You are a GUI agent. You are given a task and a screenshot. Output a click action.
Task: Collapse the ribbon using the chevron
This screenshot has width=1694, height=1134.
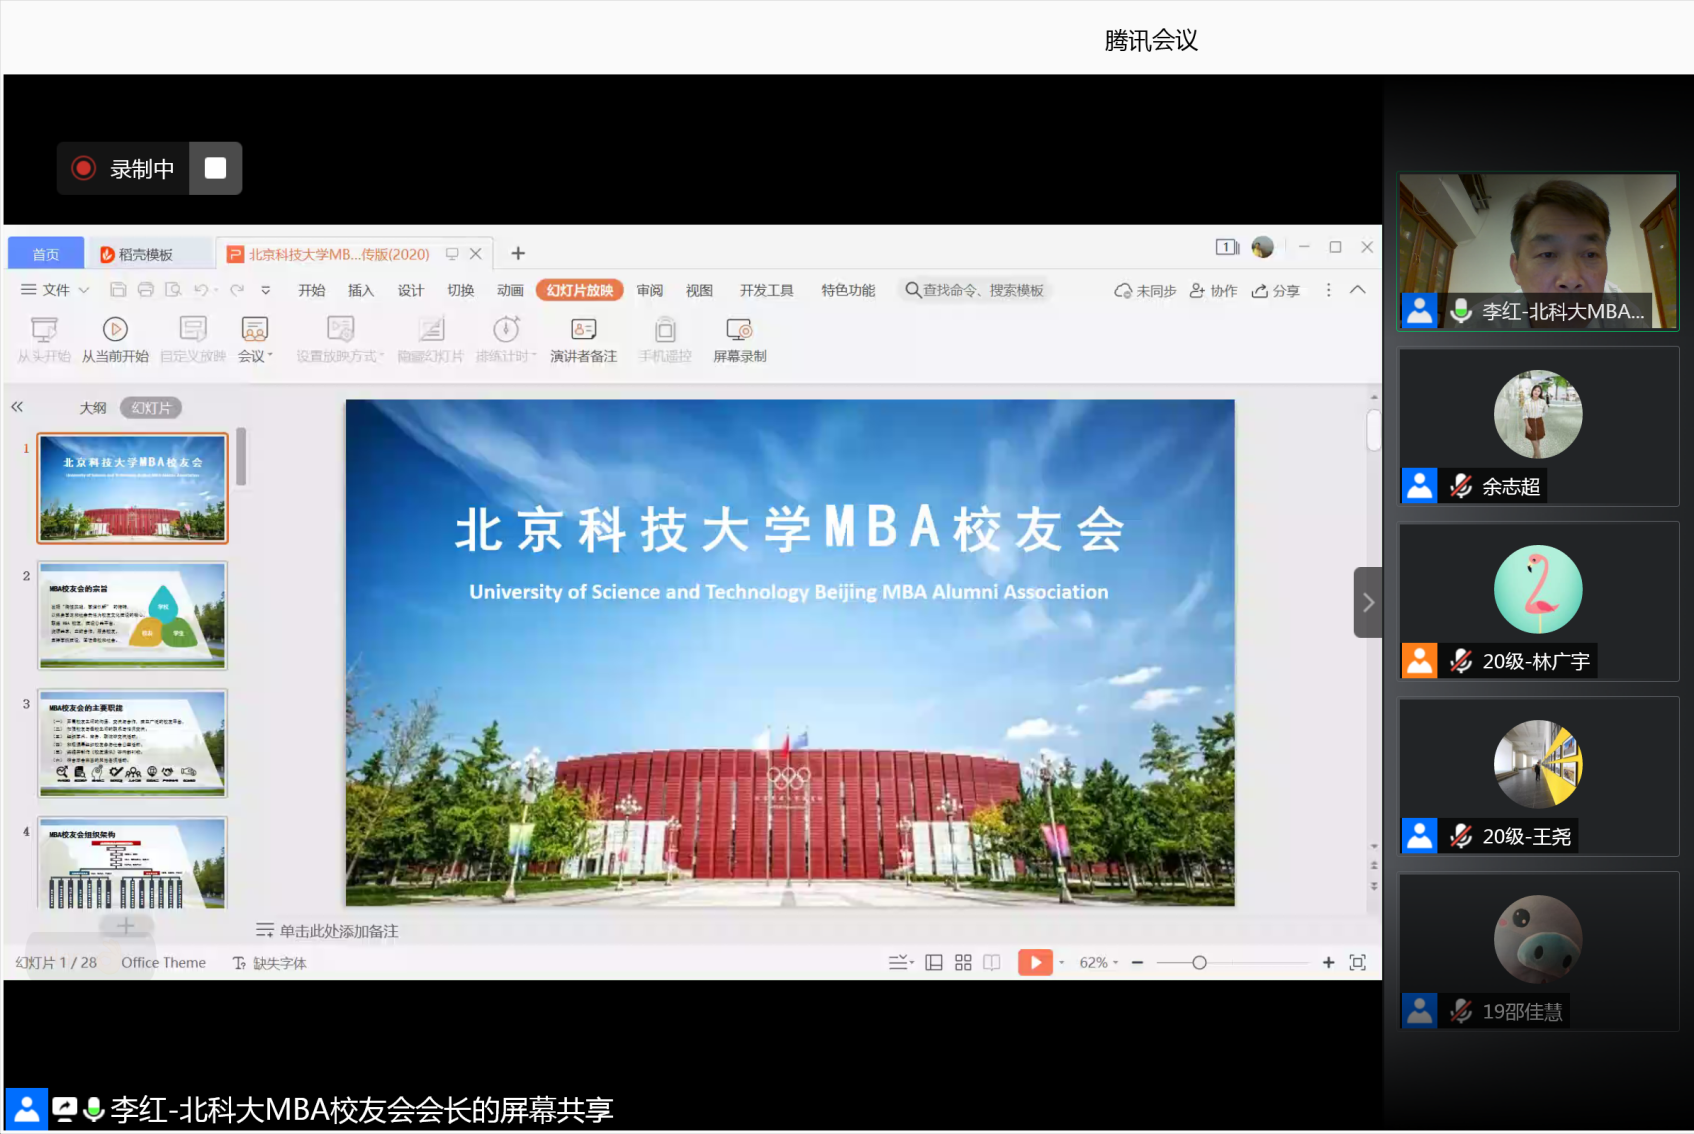click(1357, 290)
